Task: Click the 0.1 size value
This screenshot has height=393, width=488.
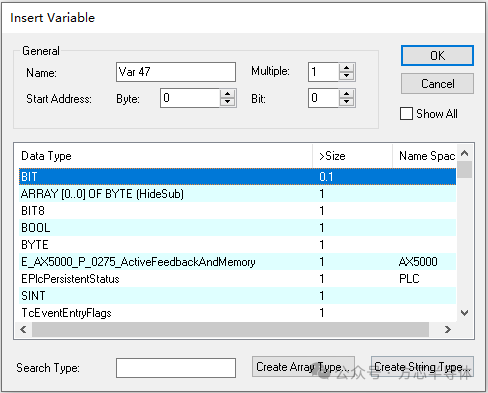Action: [326, 176]
